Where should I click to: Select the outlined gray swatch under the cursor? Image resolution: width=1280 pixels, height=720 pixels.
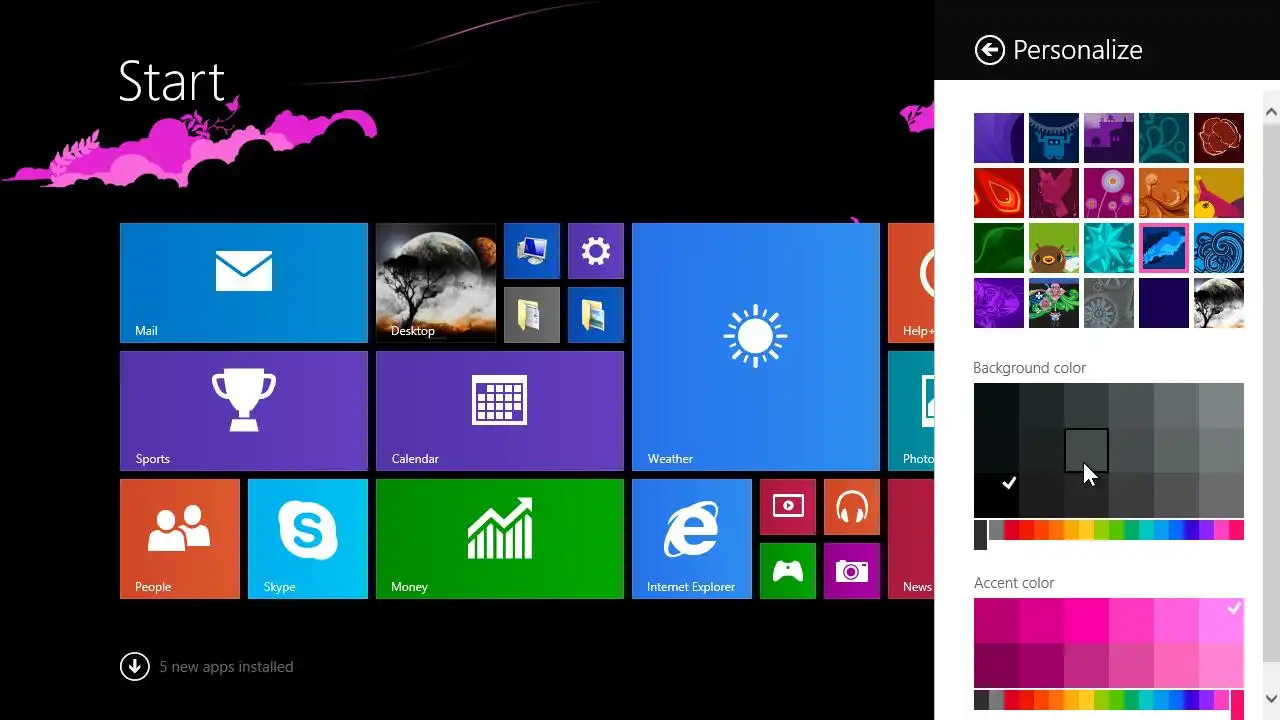[x=1086, y=450]
